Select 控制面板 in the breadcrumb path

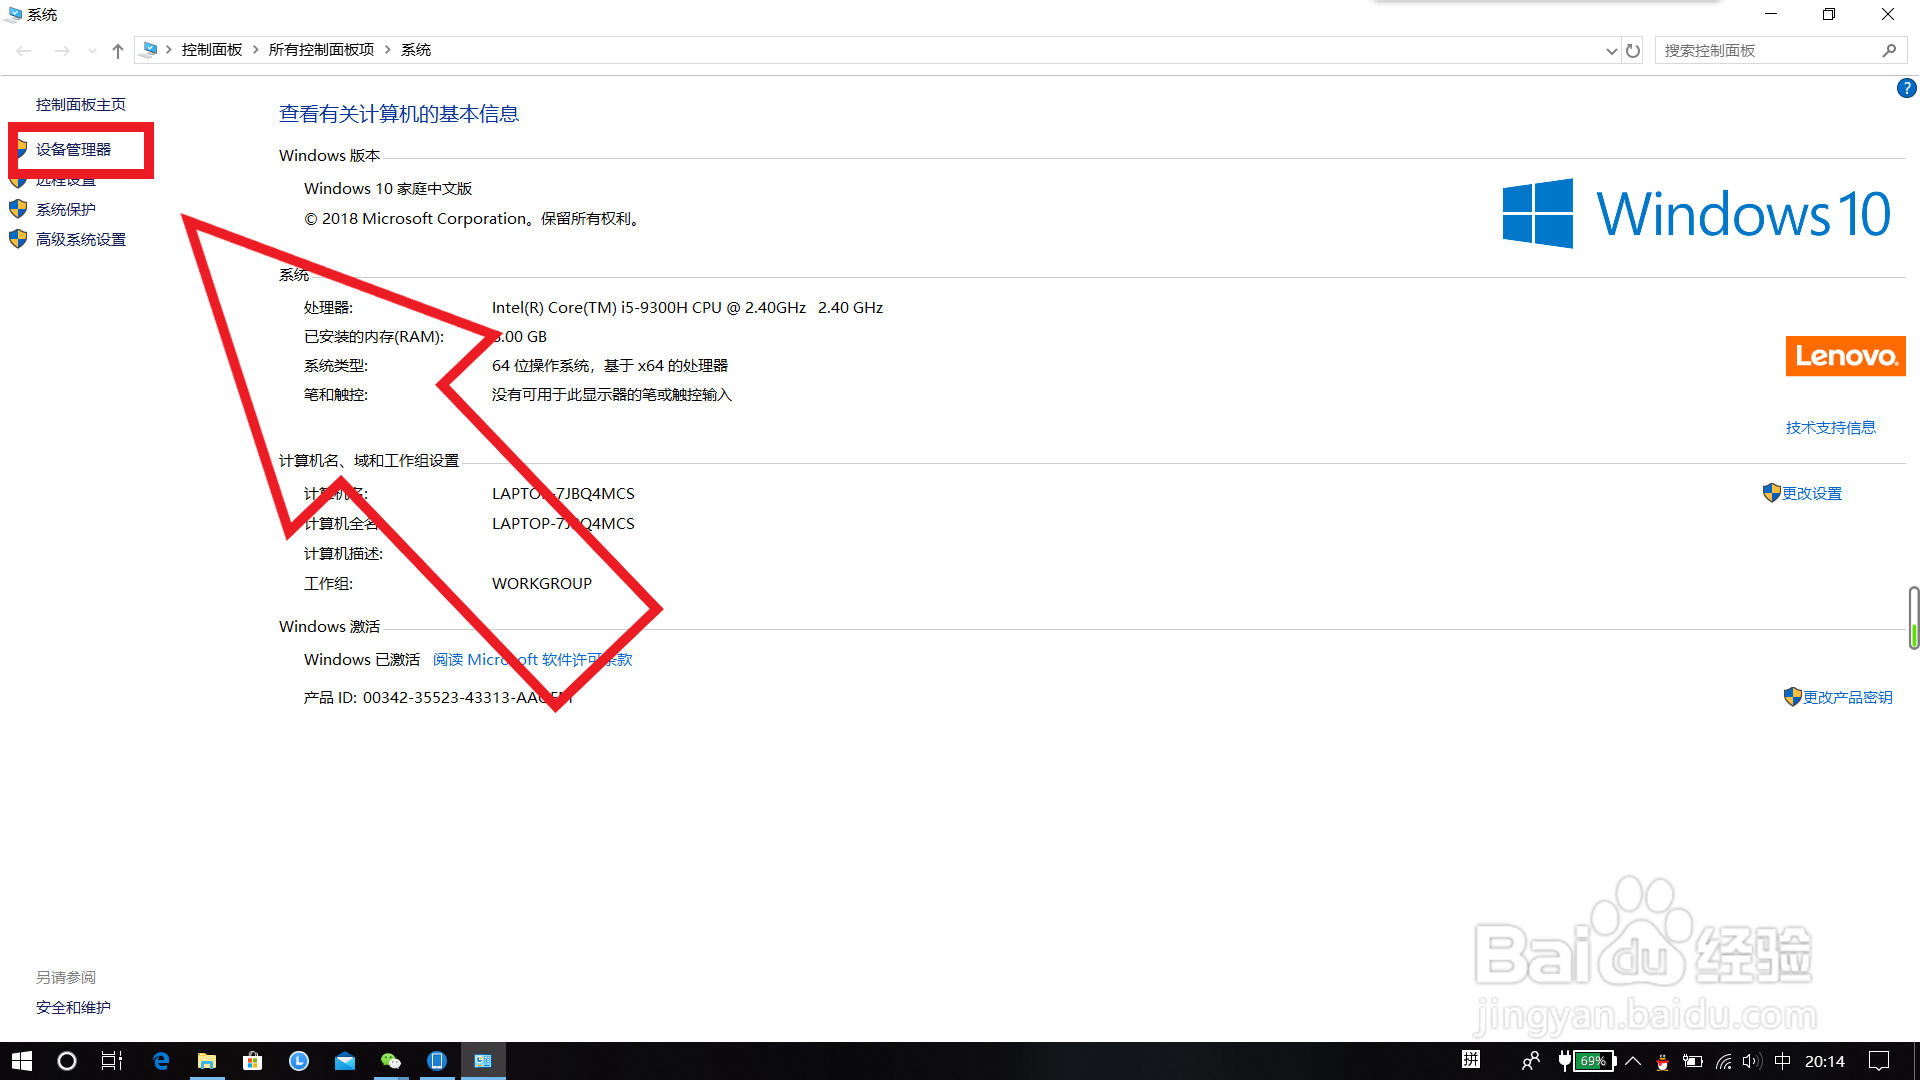(211, 50)
